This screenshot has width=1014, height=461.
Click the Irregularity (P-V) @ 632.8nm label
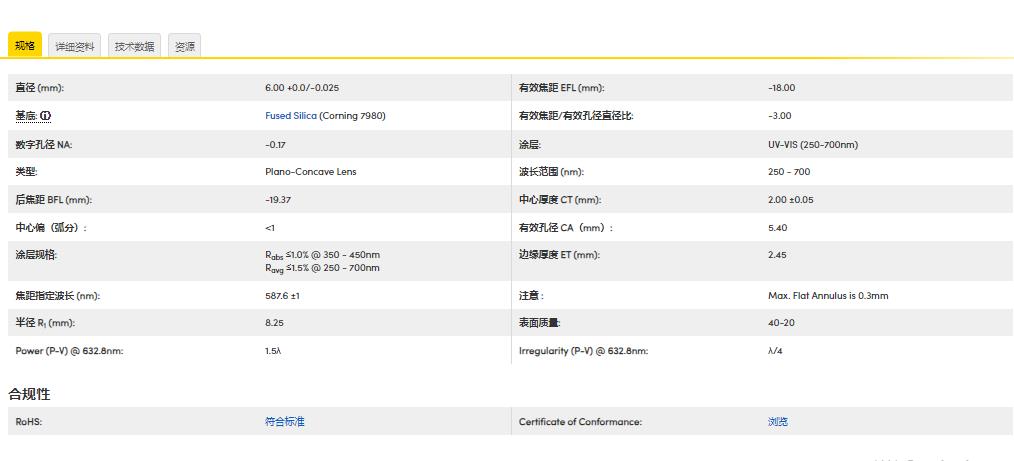click(x=583, y=350)
